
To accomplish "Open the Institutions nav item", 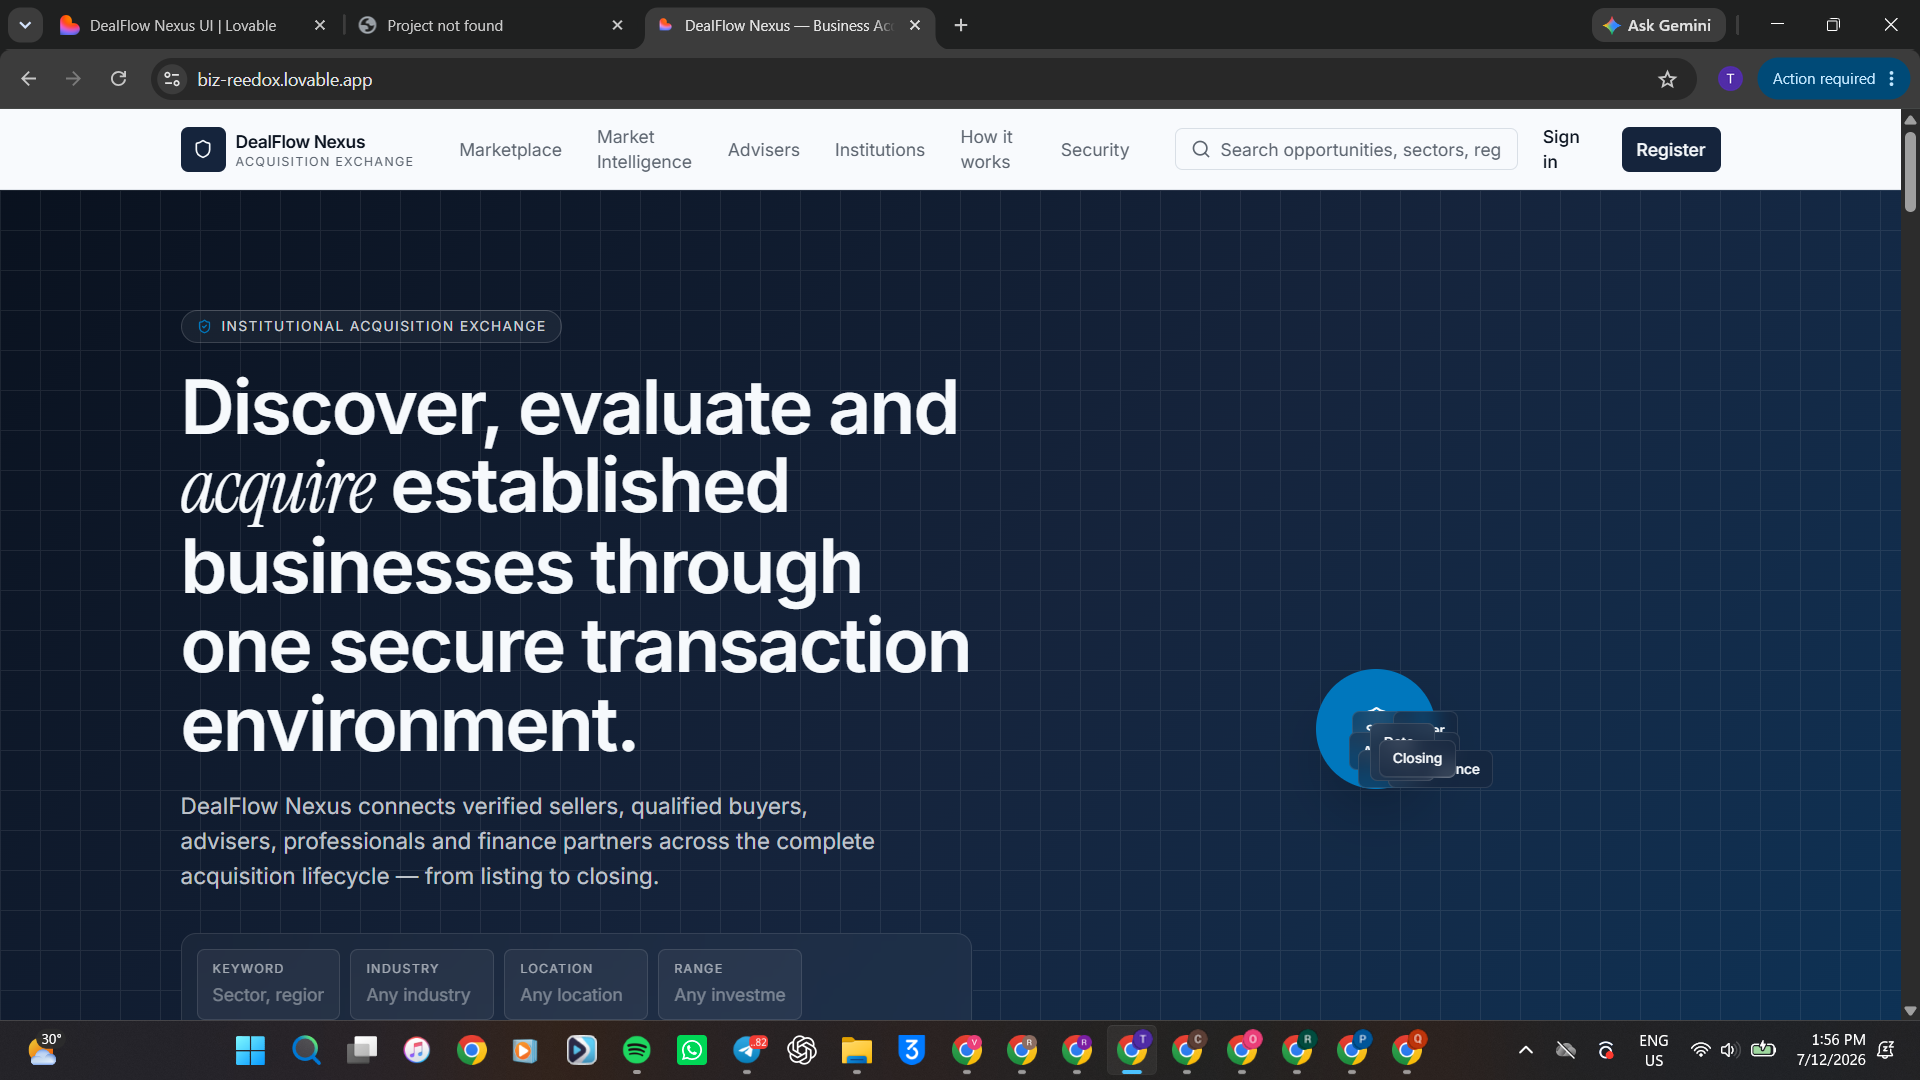I will click(880, 150).
